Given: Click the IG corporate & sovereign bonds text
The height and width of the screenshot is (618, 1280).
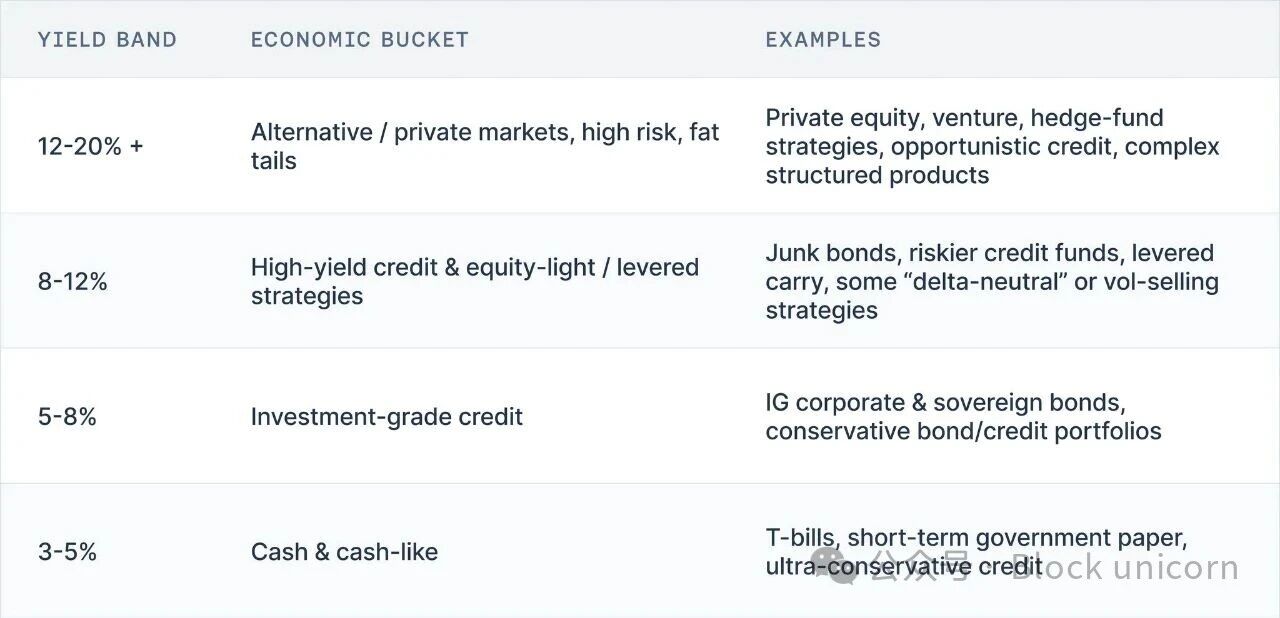Looking at the screenshot, I should pyautogui.click(x=945, y=403).
